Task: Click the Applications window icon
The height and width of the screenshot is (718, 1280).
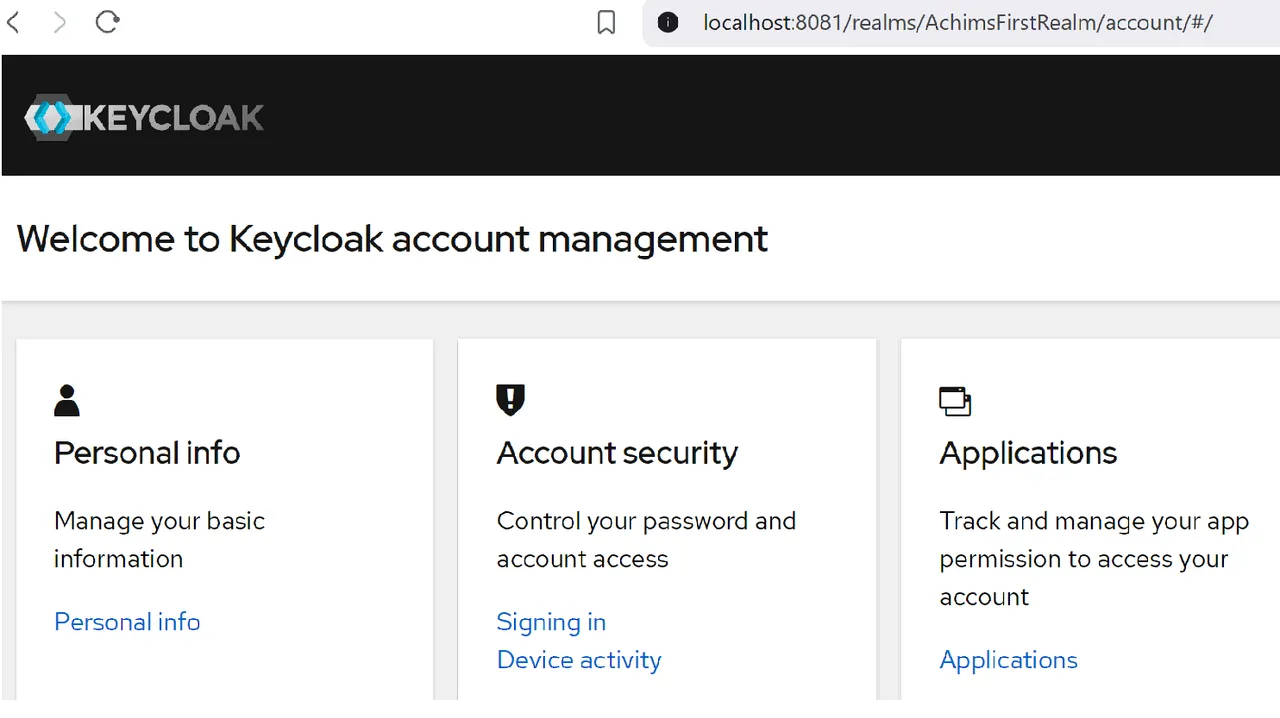Action: [x=955, y=401]
